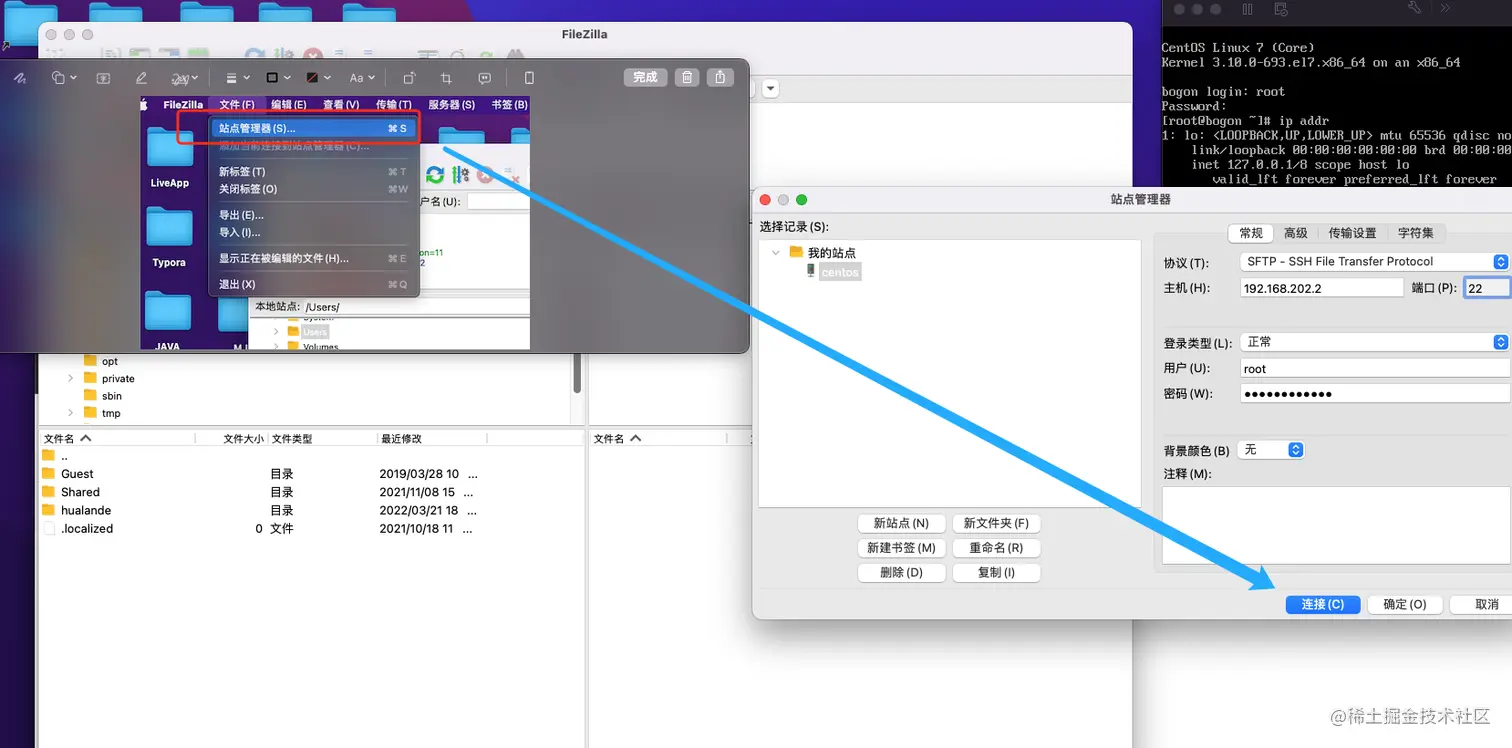
Task: Expand the private folder in FileZilla local tree
Action: point(70,379)
